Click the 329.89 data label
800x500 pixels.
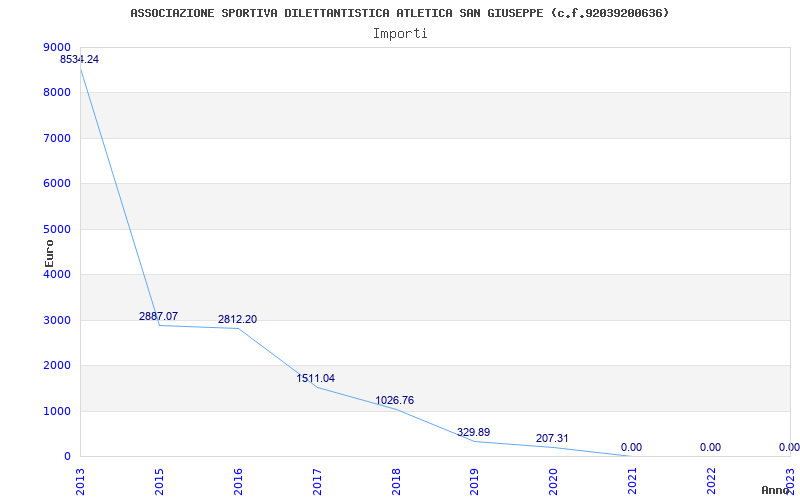coord(473,432)
